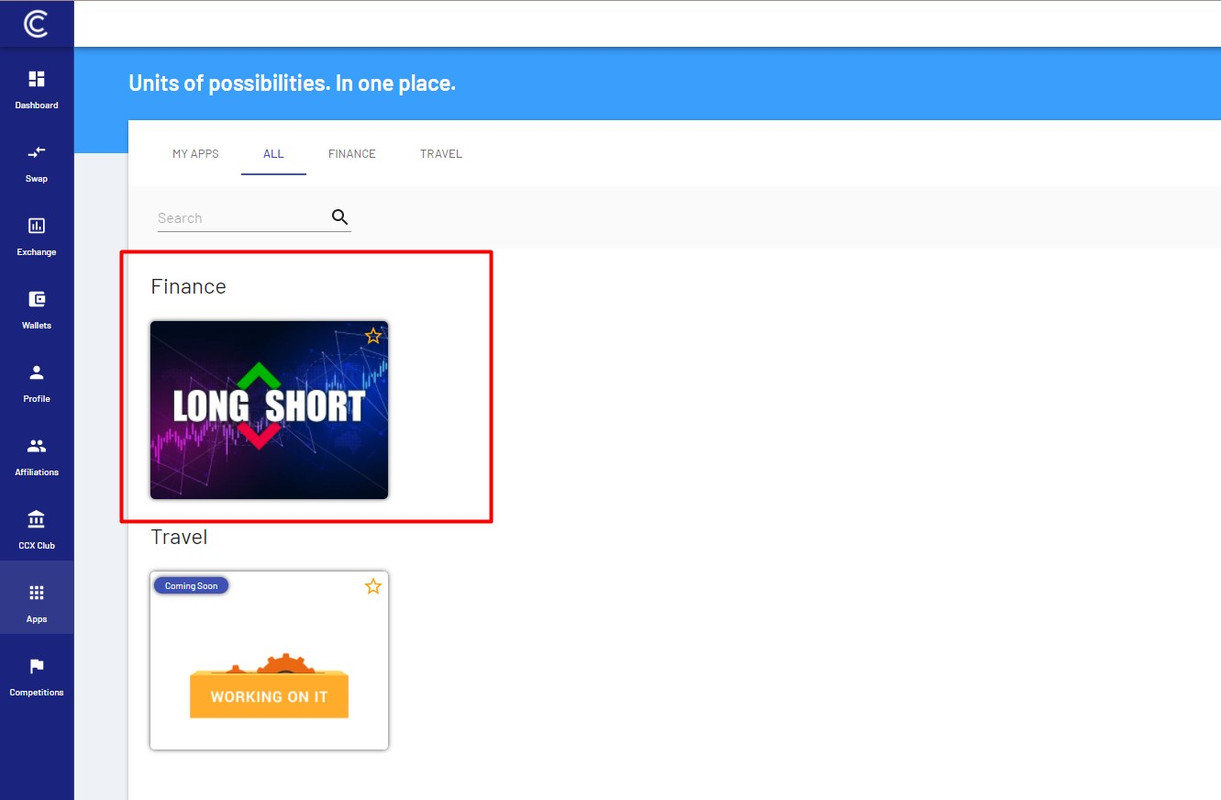Click the C logo in the sidebar
Viewport: 1221px width, 800px height.
click(x=36, y=23)
